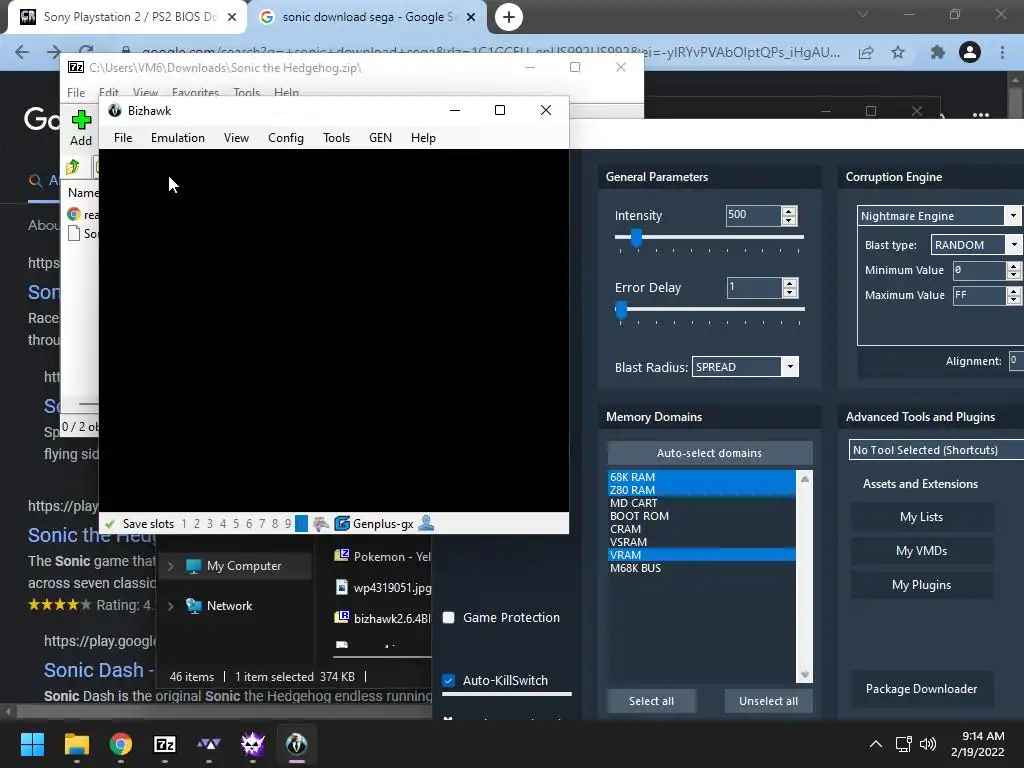This screenshot has width=1024, height=768.
Task: Open Package Downloader
Action: click(921, 689)
